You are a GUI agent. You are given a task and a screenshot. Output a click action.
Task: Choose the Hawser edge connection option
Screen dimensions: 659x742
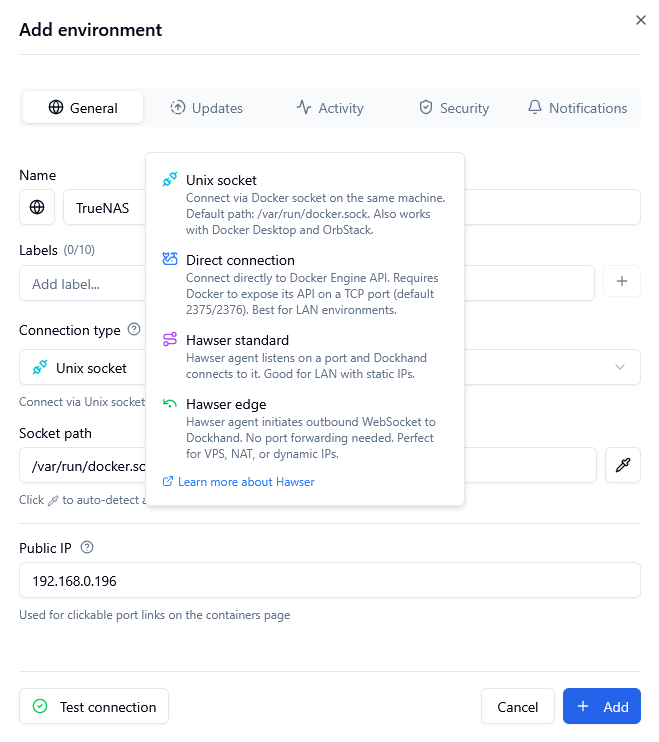226,405
